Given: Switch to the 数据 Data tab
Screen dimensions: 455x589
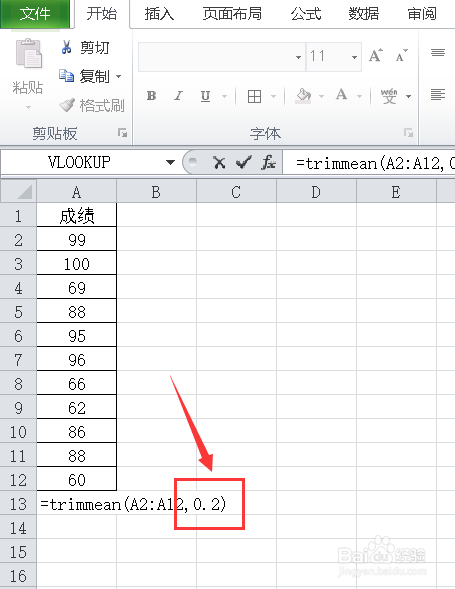Looking at the screenshot, I should coord(363,14).
